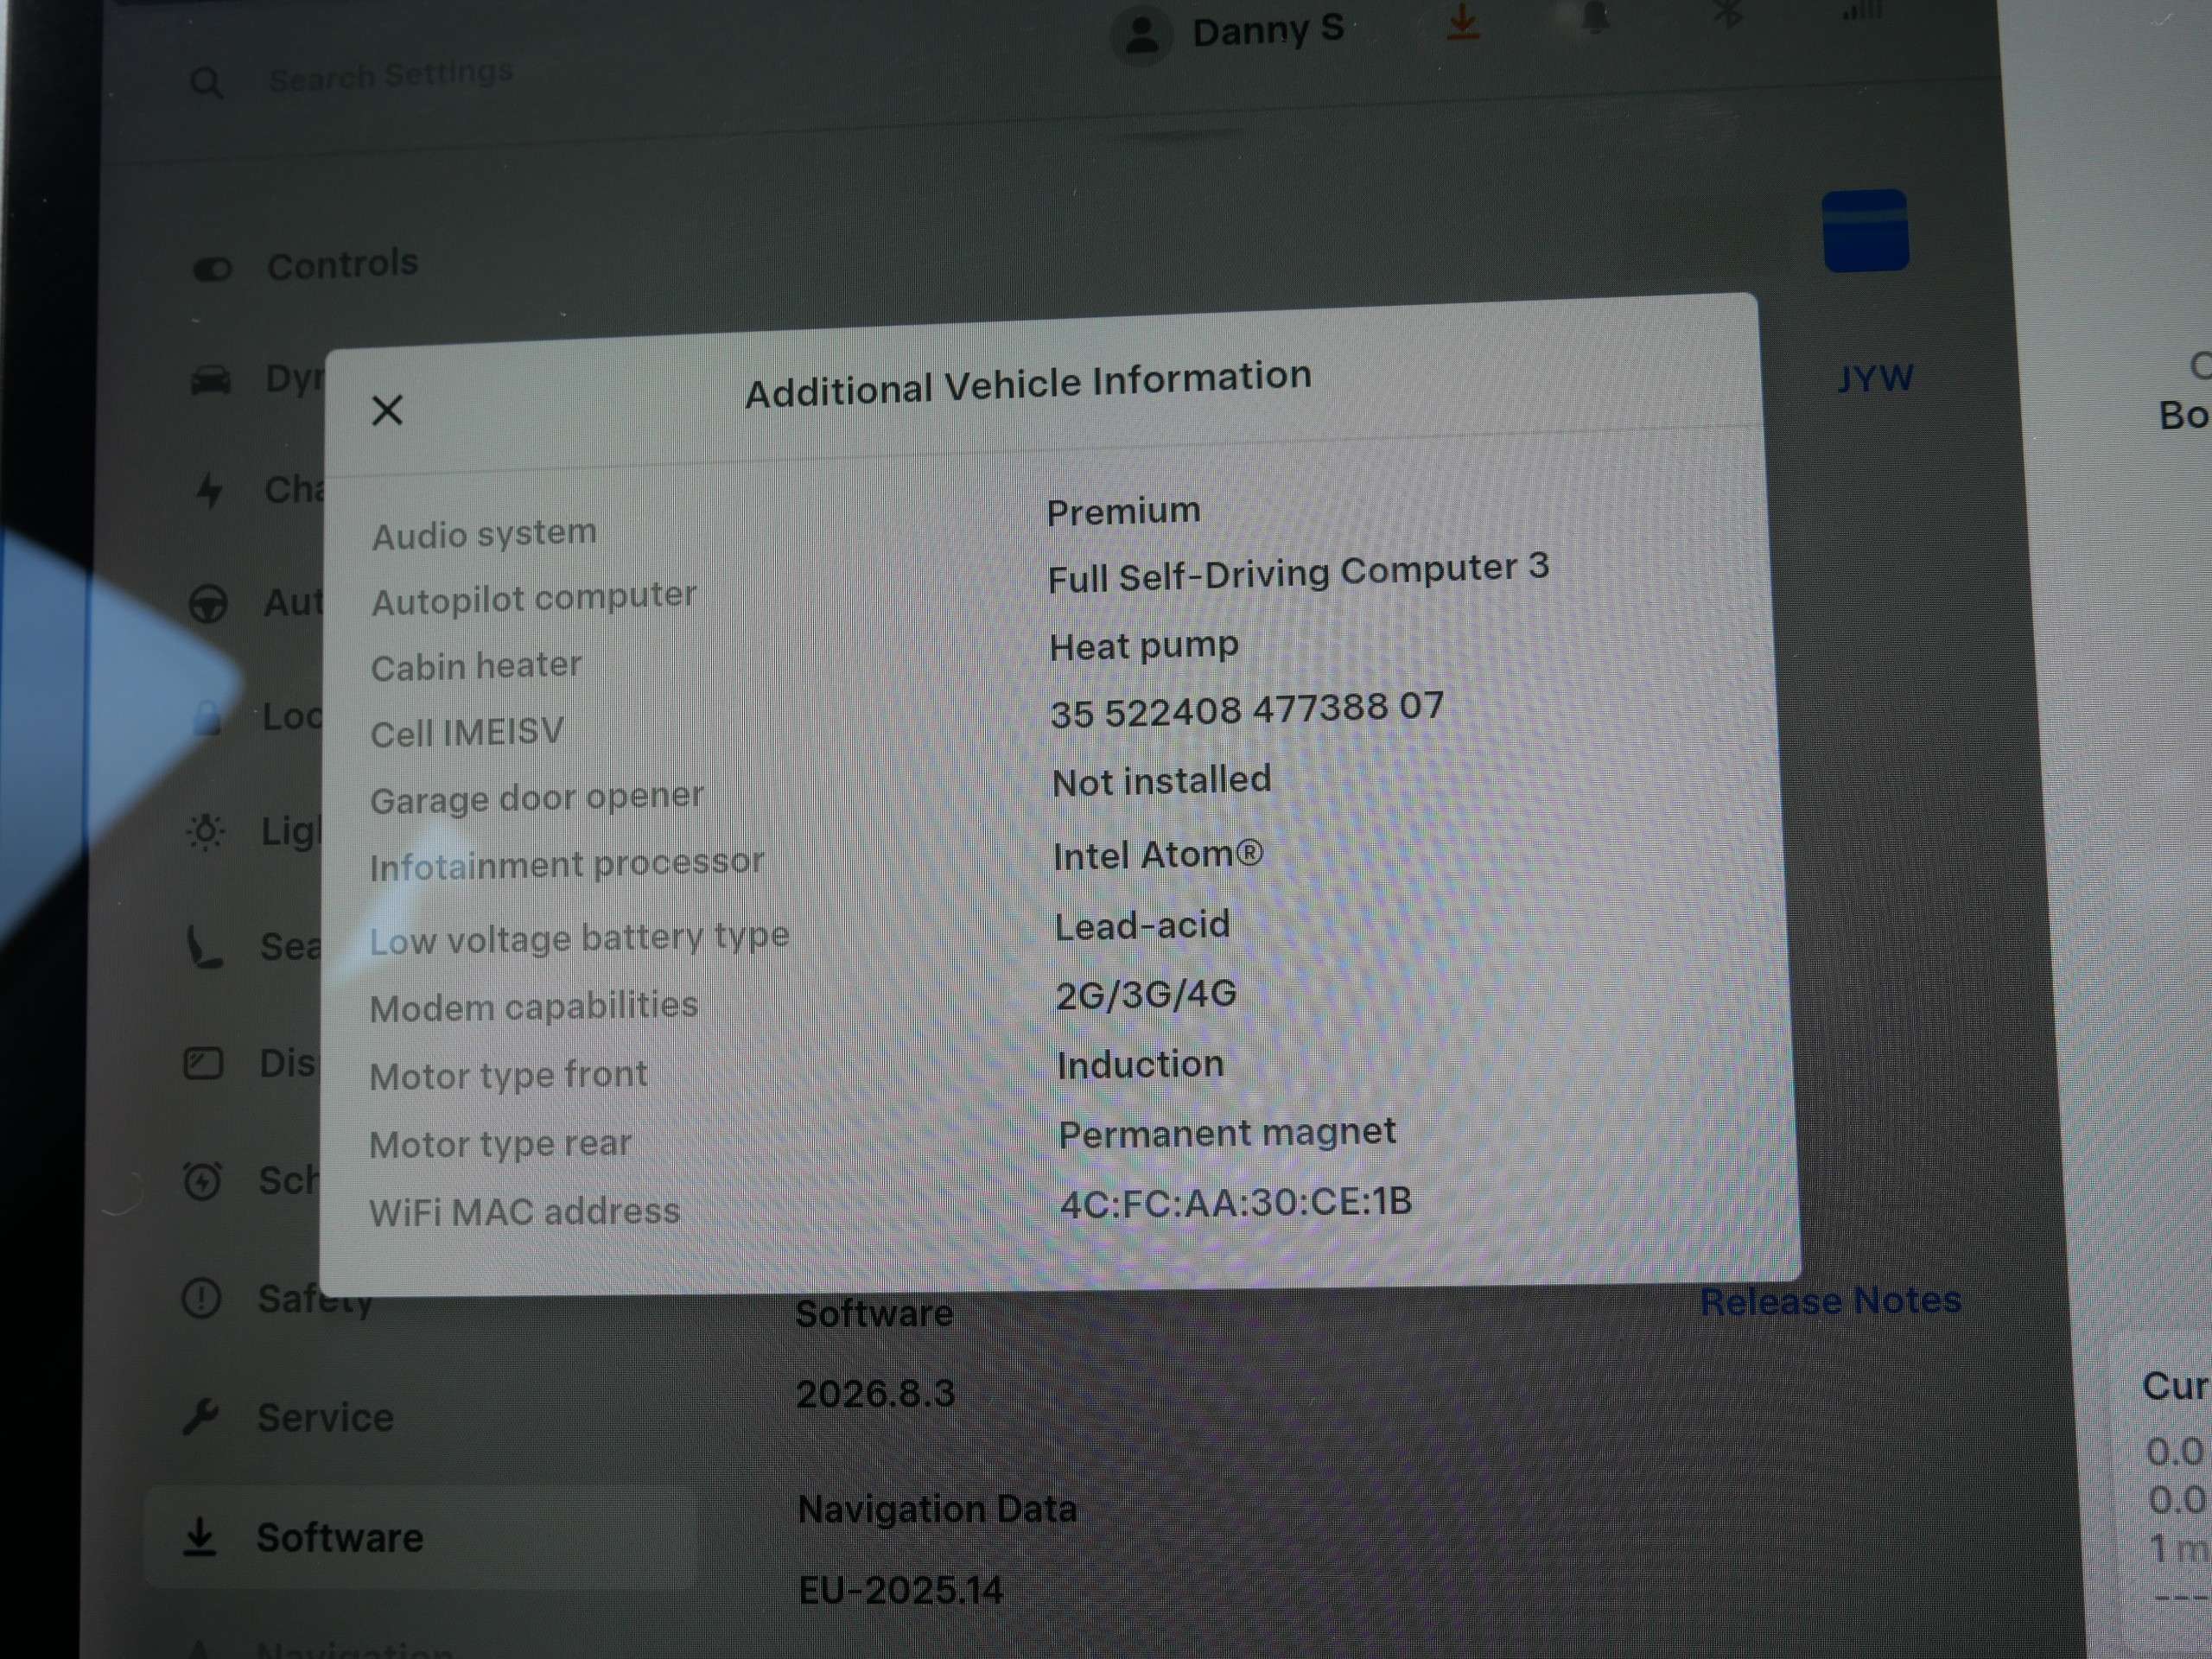Select the Induction value
This screenshot has width=2212, height=1659.
pyautogui.click(x=1140, y=1064)
